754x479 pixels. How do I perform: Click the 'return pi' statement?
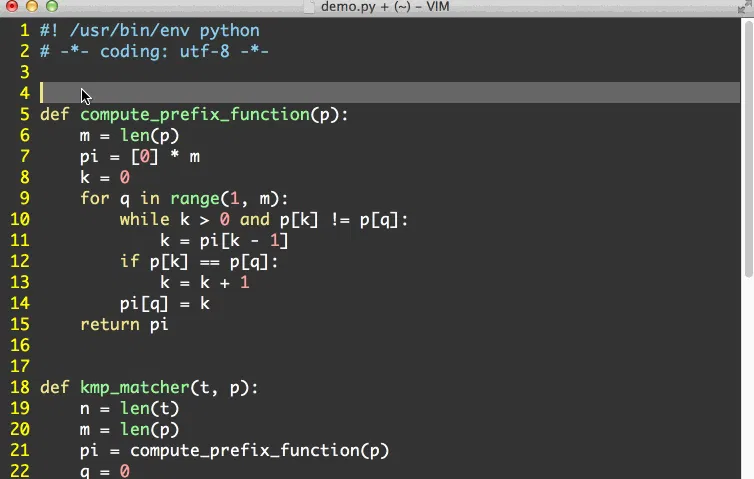[x=124, y=324]
